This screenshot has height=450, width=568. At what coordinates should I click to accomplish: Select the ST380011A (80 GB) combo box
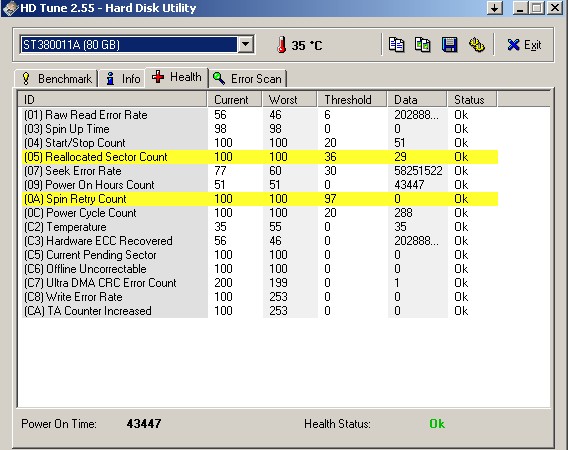pyautogui.click(x=137, y=45)
